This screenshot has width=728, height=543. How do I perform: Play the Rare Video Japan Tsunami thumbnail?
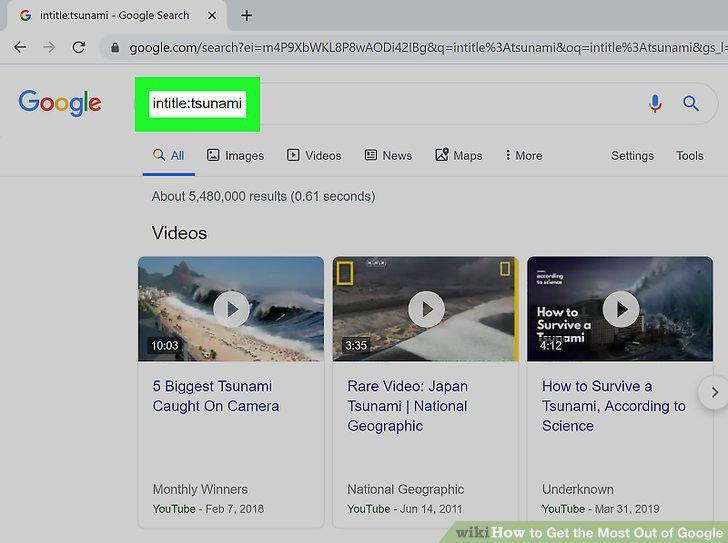(x=426, y=309)
